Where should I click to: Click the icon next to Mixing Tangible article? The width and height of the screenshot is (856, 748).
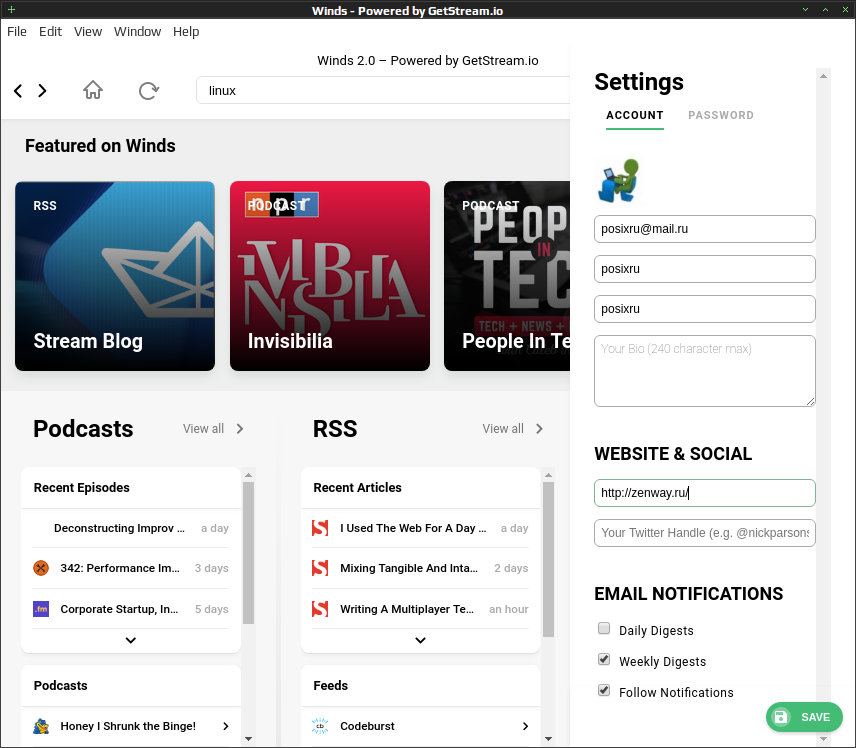[320, 568]
